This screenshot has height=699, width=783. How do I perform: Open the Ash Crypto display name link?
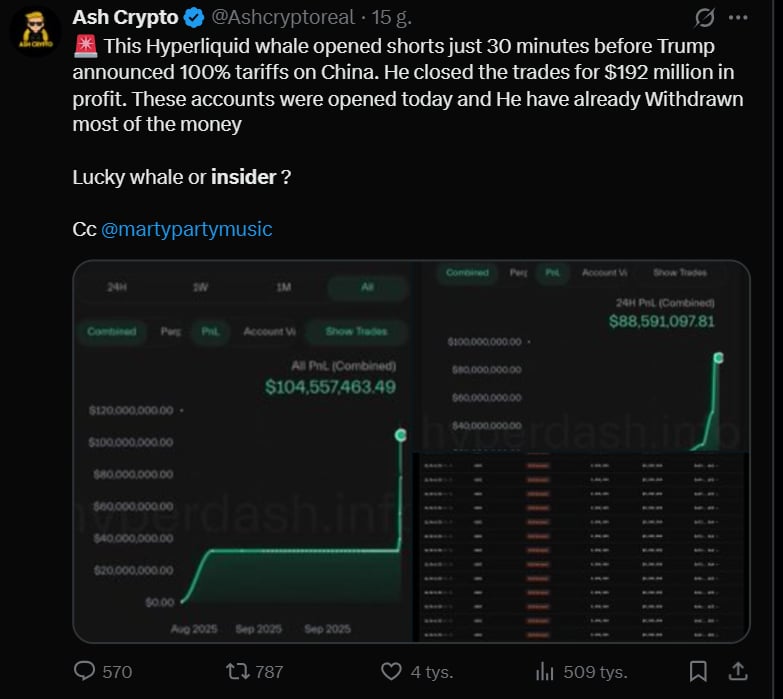tap(125, 18)
